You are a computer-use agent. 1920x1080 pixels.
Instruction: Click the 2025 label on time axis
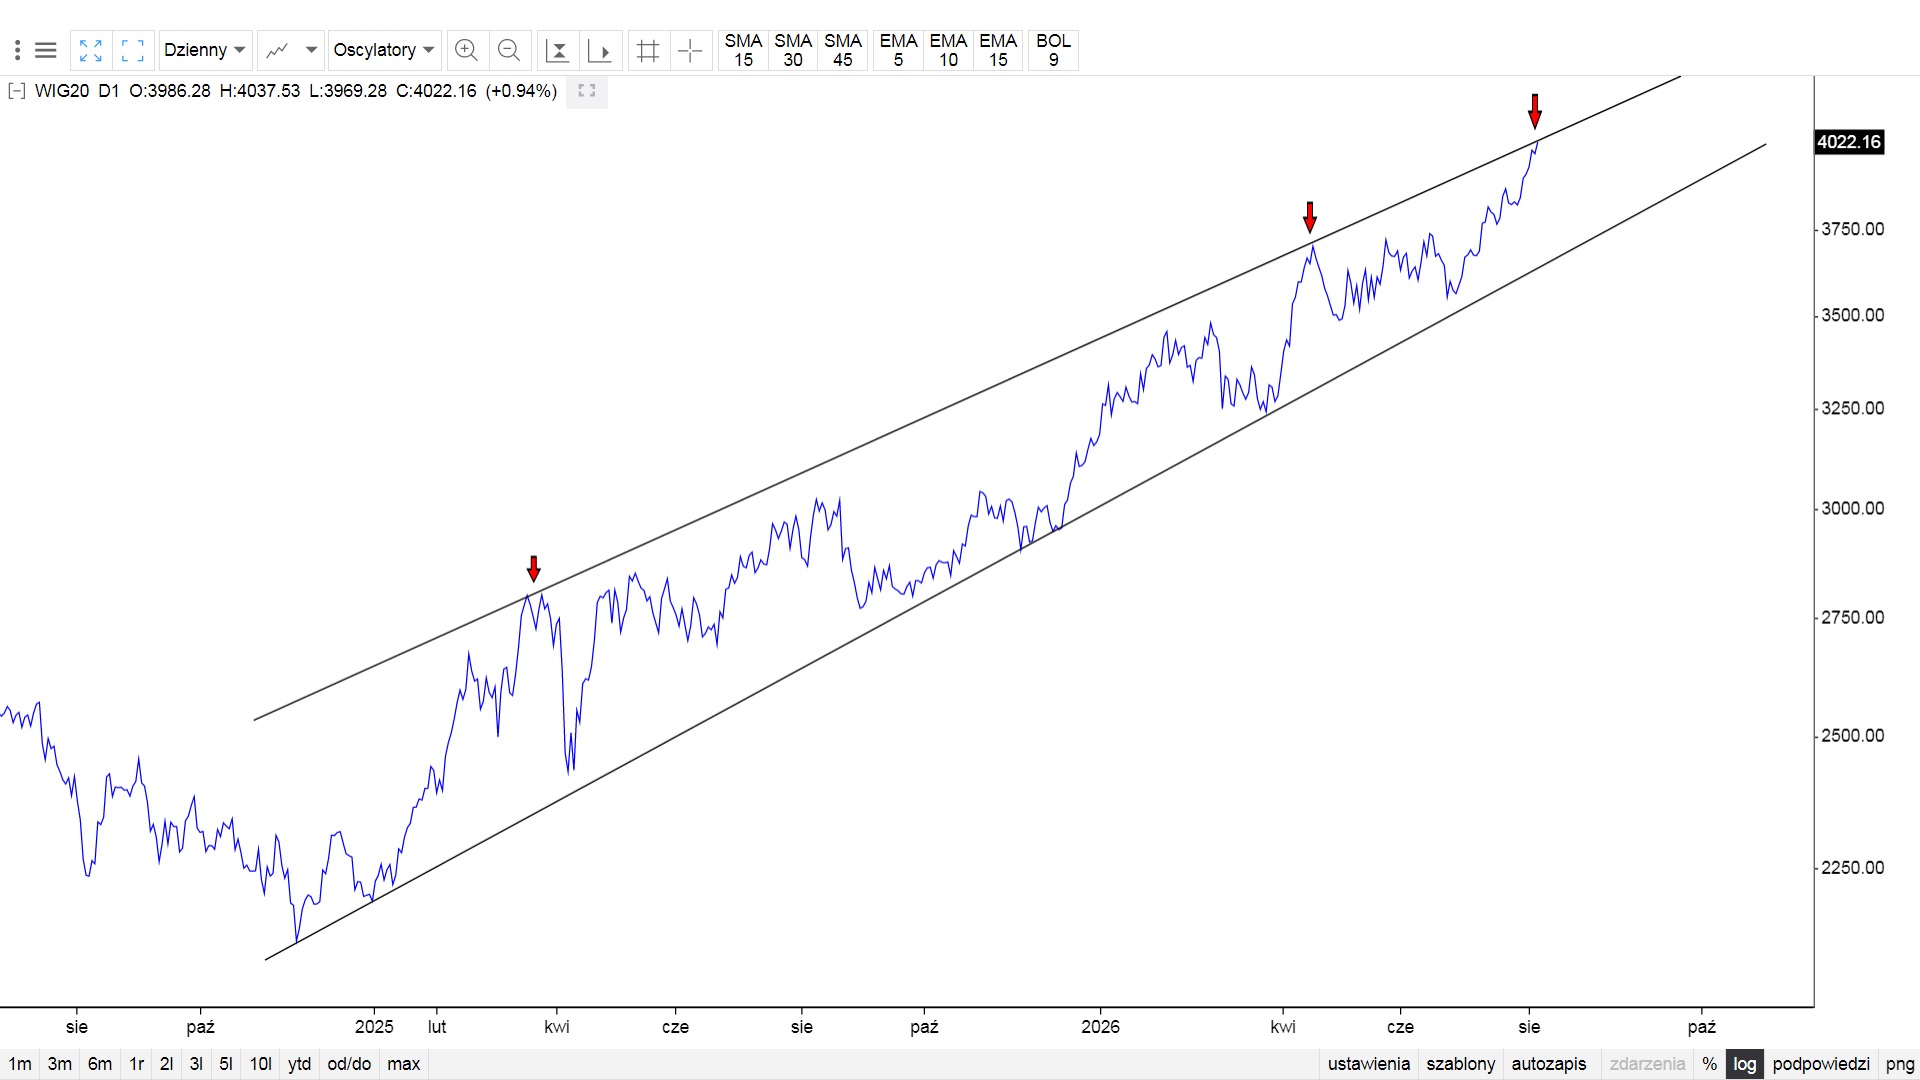tap(374, 1027)
